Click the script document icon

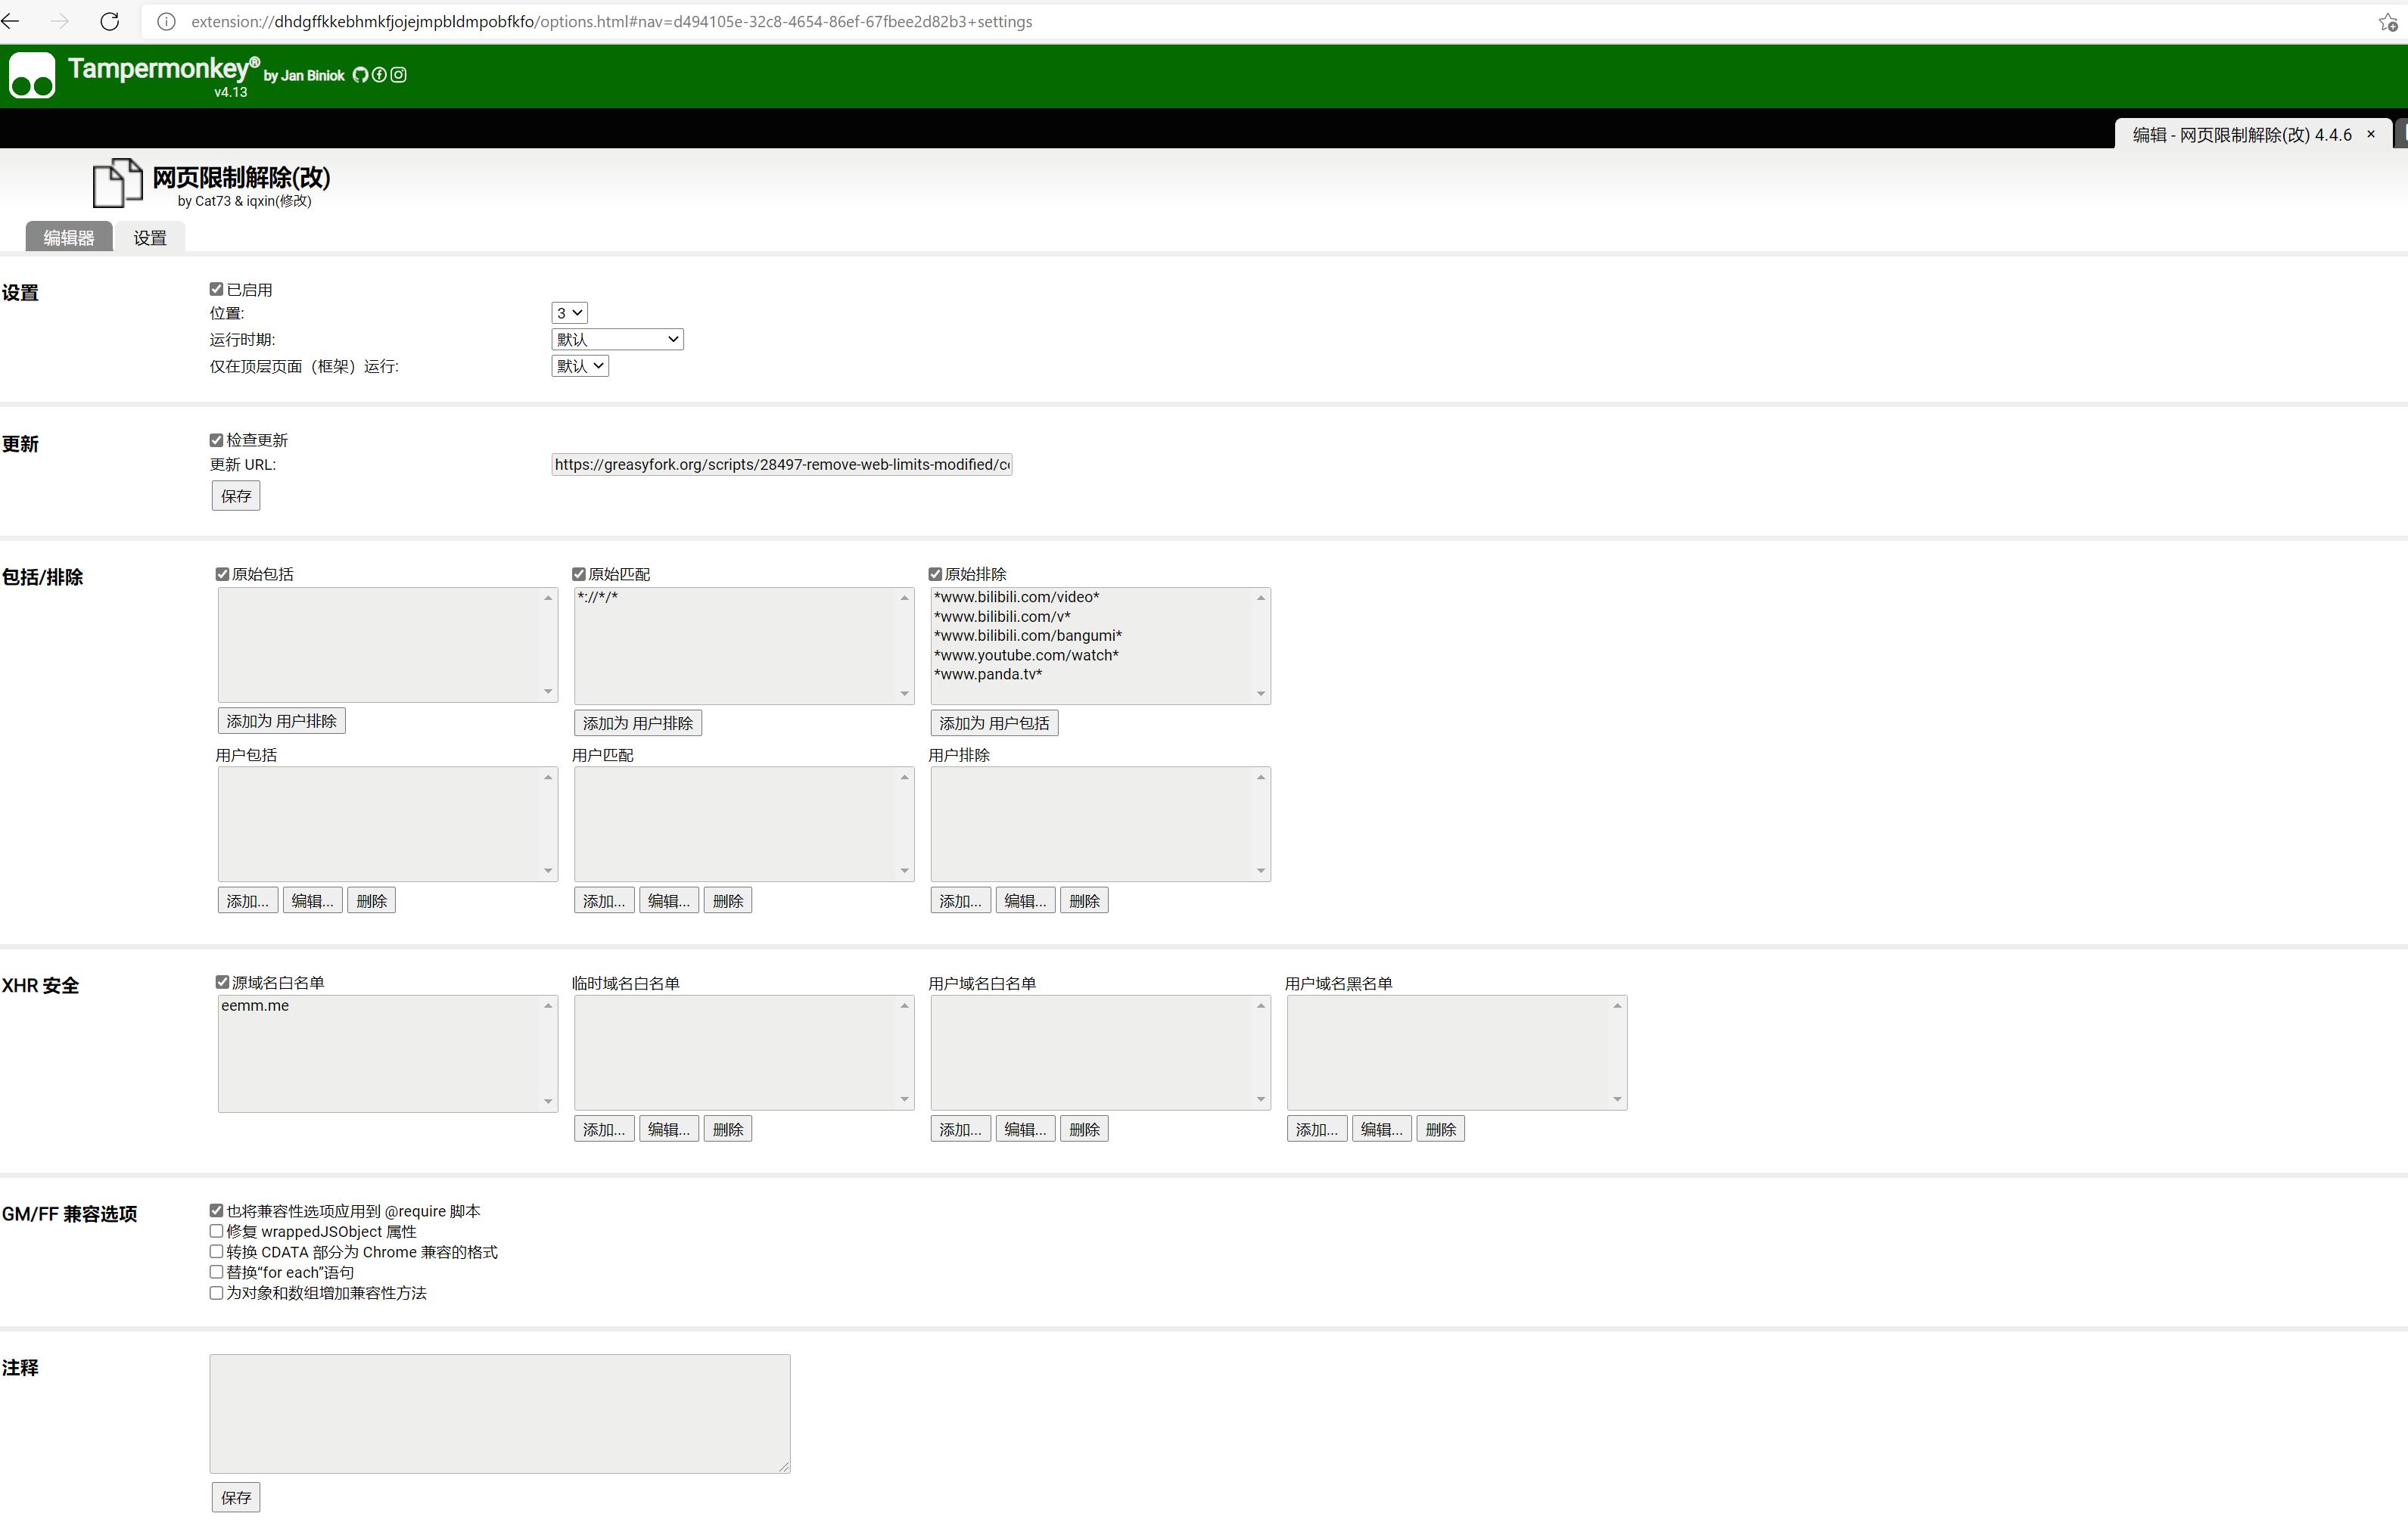(x=117, y=183)
